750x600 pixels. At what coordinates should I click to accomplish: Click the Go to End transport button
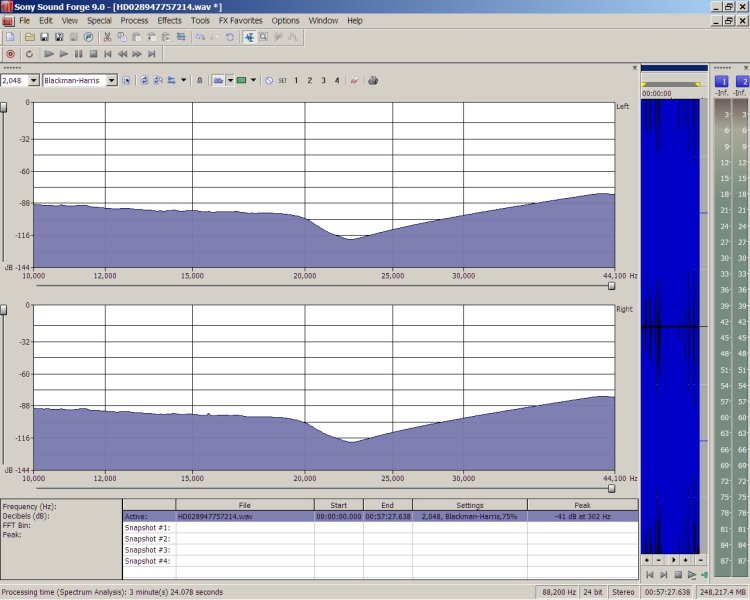(152, 54)
